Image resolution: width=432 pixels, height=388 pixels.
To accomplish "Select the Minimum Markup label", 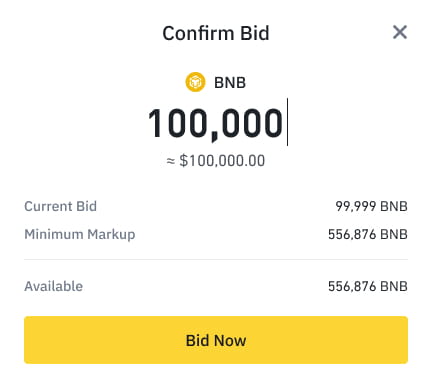I will [80, 235].
